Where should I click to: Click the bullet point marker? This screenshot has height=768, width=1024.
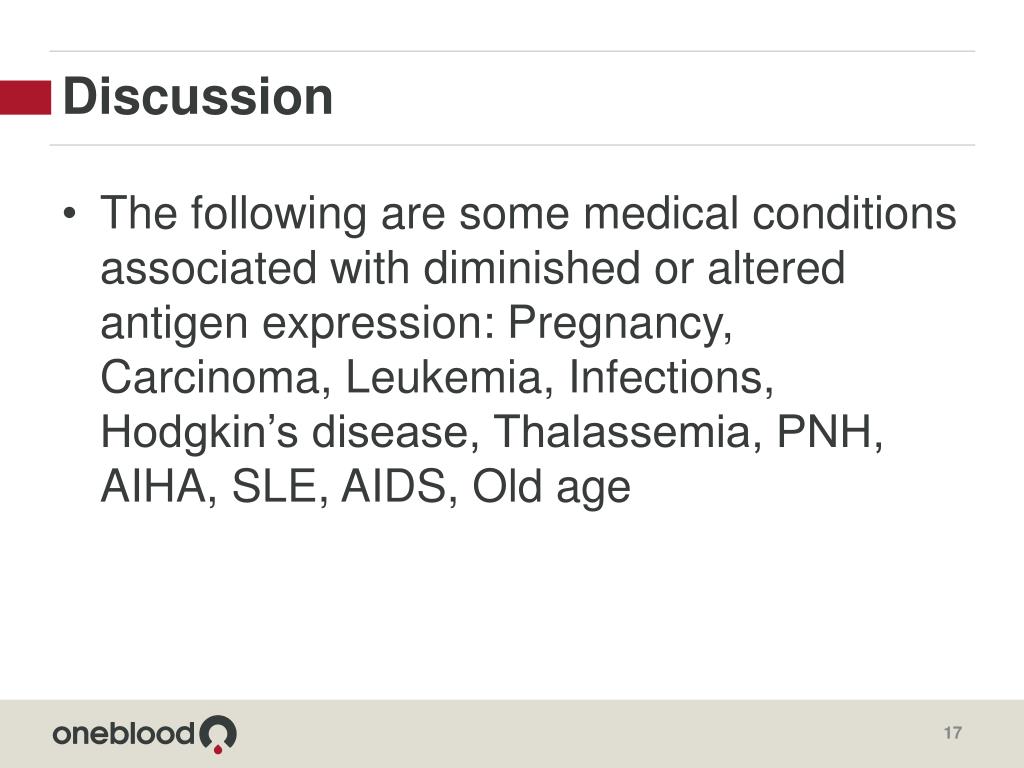[70, 214]
